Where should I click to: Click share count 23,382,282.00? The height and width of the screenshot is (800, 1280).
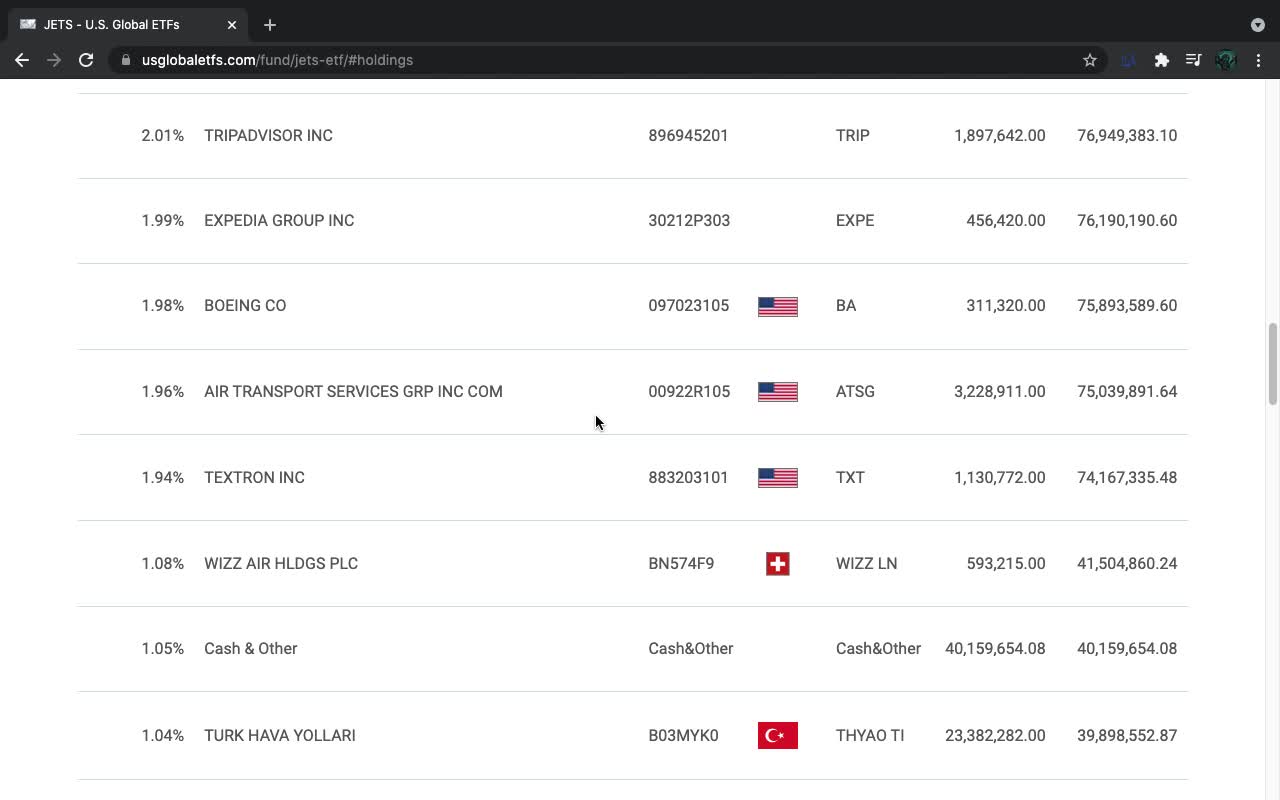[x=995, y=735]
